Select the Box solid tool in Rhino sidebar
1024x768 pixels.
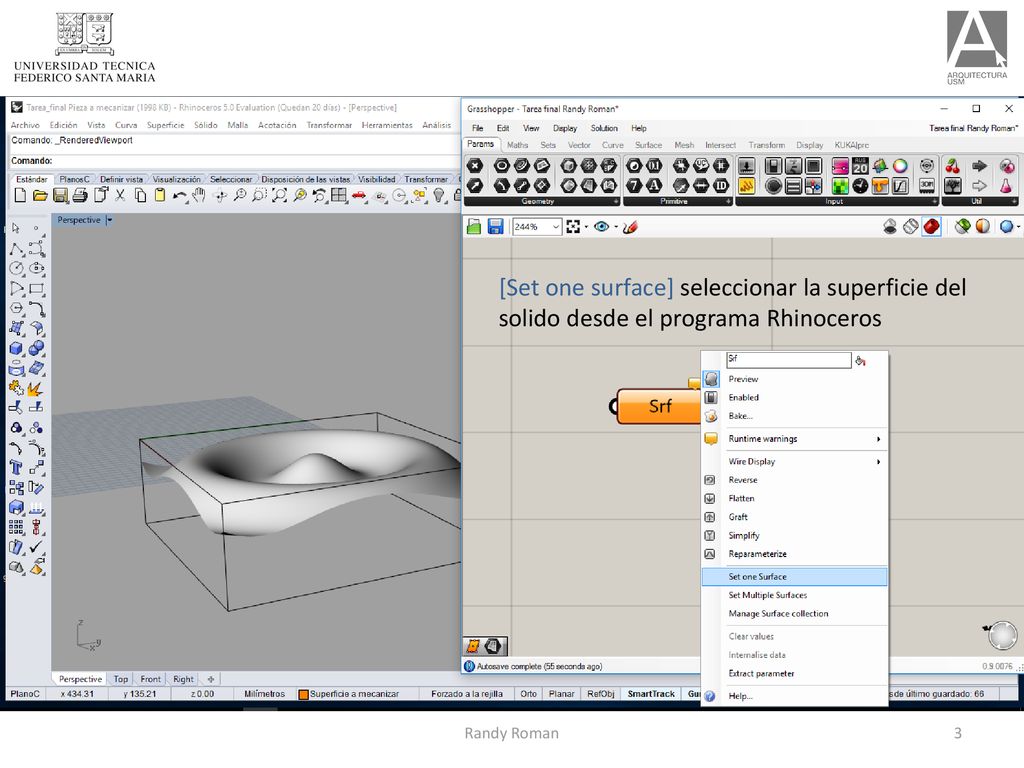pos(16,348)
